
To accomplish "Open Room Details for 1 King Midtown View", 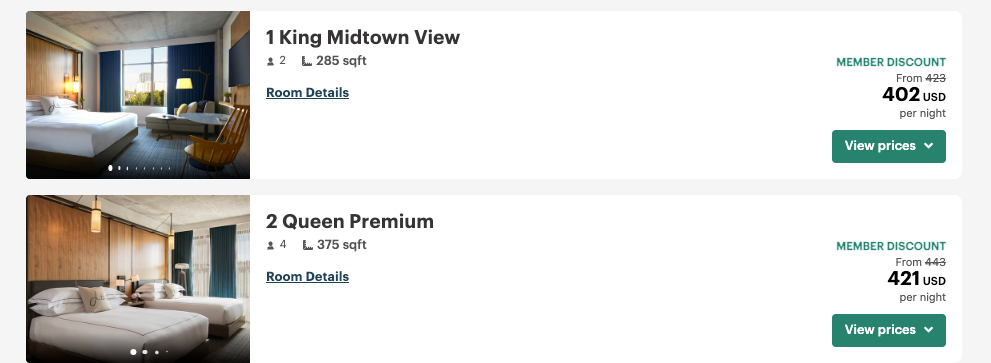I will point(307,93).
